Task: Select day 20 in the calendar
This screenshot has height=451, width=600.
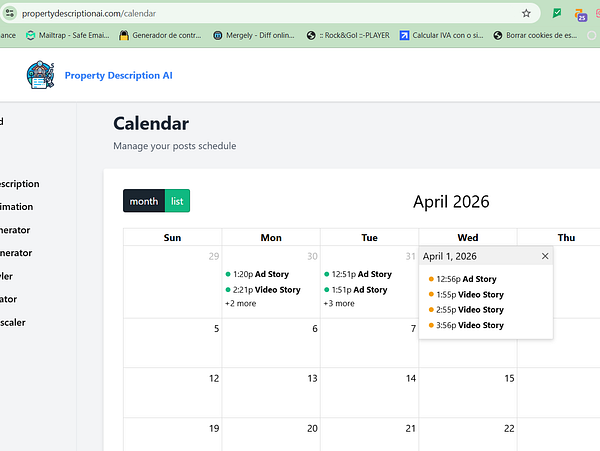Action: point(312,428)
